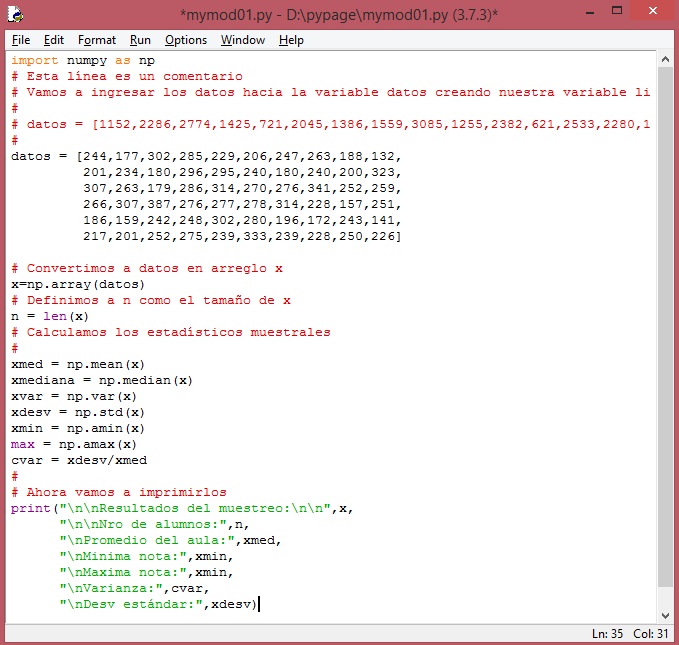The image size is (679, 645).
Task: Click the scrollbar down arrow
Action: coord(666,616)
